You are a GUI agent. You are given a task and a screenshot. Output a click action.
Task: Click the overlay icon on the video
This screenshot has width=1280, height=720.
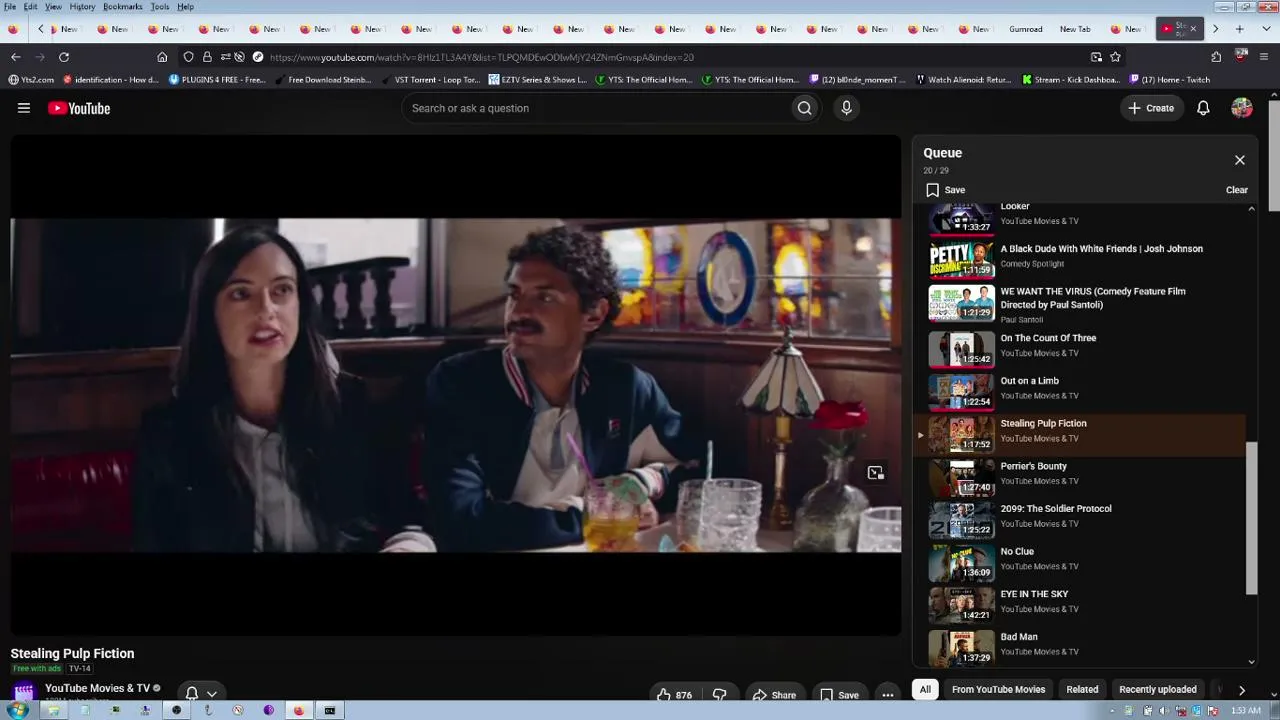coord(875,473)
